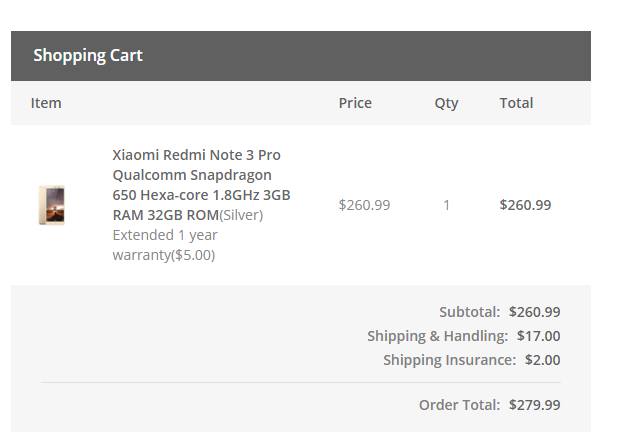Click the $2.00 insurance amount
The width and height of the screenshot is (622, 447).
pos(542,360)
